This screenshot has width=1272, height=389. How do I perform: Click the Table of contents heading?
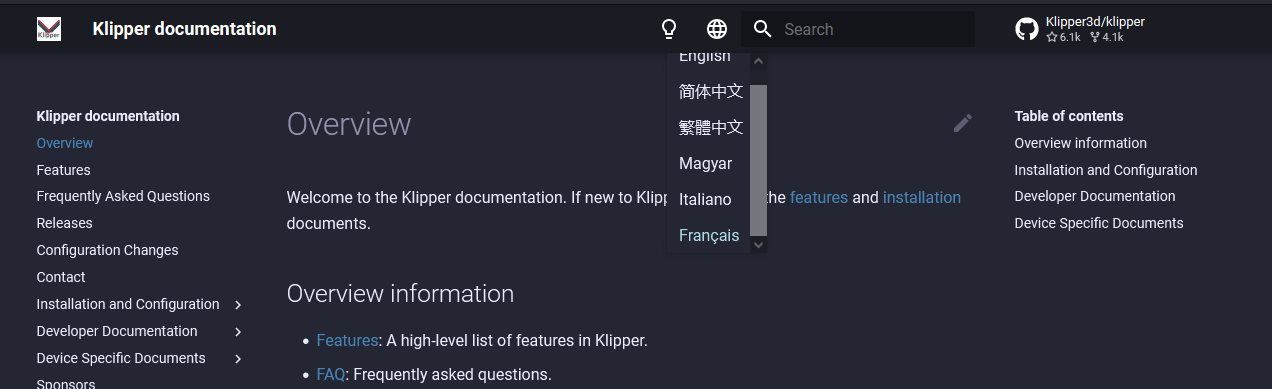pyautogui.click(x=1068, y=116)
